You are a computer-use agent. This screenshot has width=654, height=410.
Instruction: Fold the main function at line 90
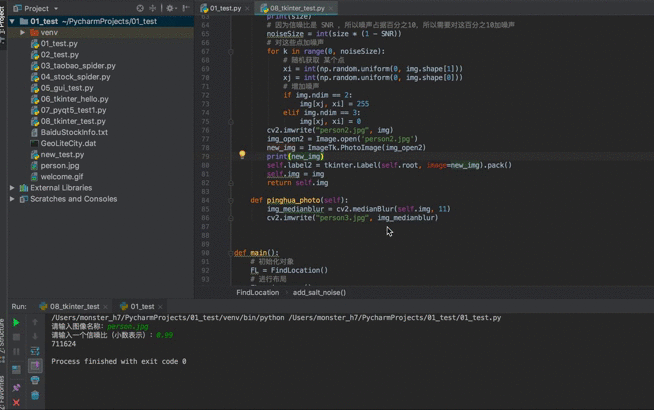tap(230, 253)
